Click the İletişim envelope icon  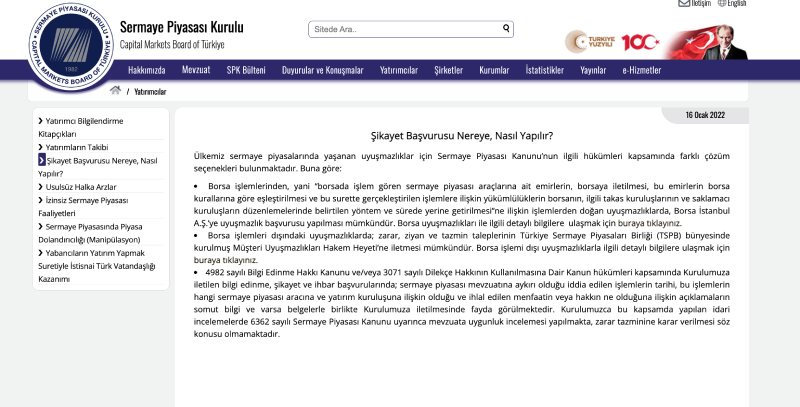684,3
